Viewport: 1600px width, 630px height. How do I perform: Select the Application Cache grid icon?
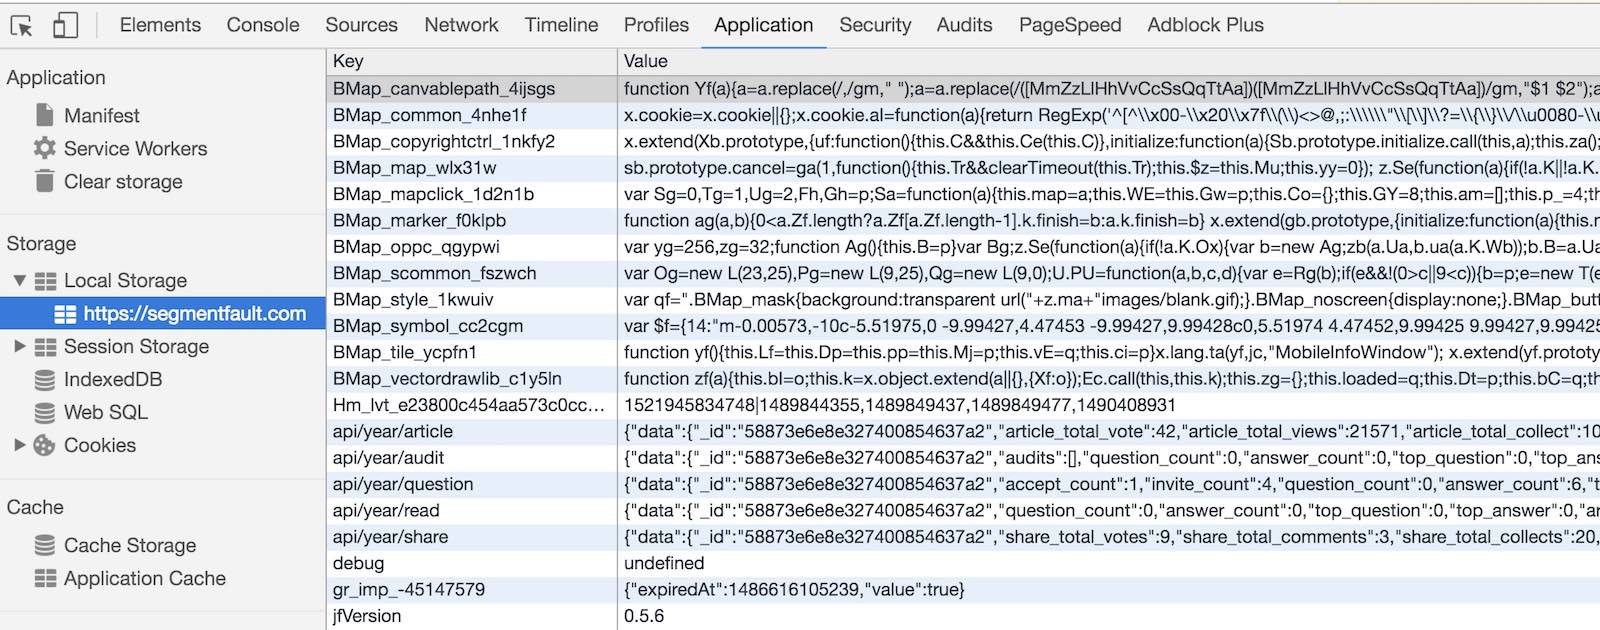pos(45,578)
